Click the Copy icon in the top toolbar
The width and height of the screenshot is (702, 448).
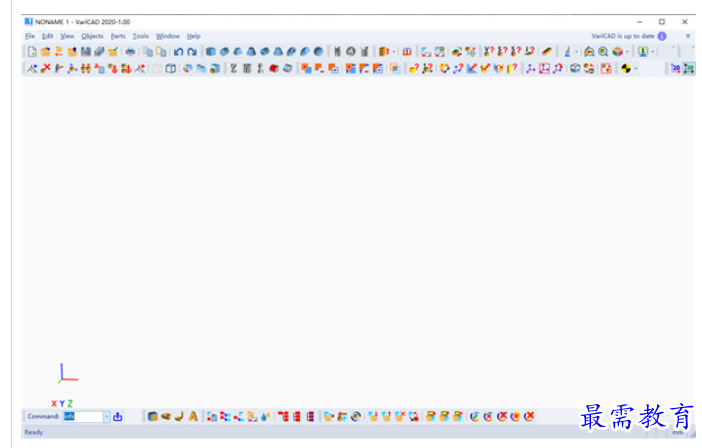click(x=148, y=52)
